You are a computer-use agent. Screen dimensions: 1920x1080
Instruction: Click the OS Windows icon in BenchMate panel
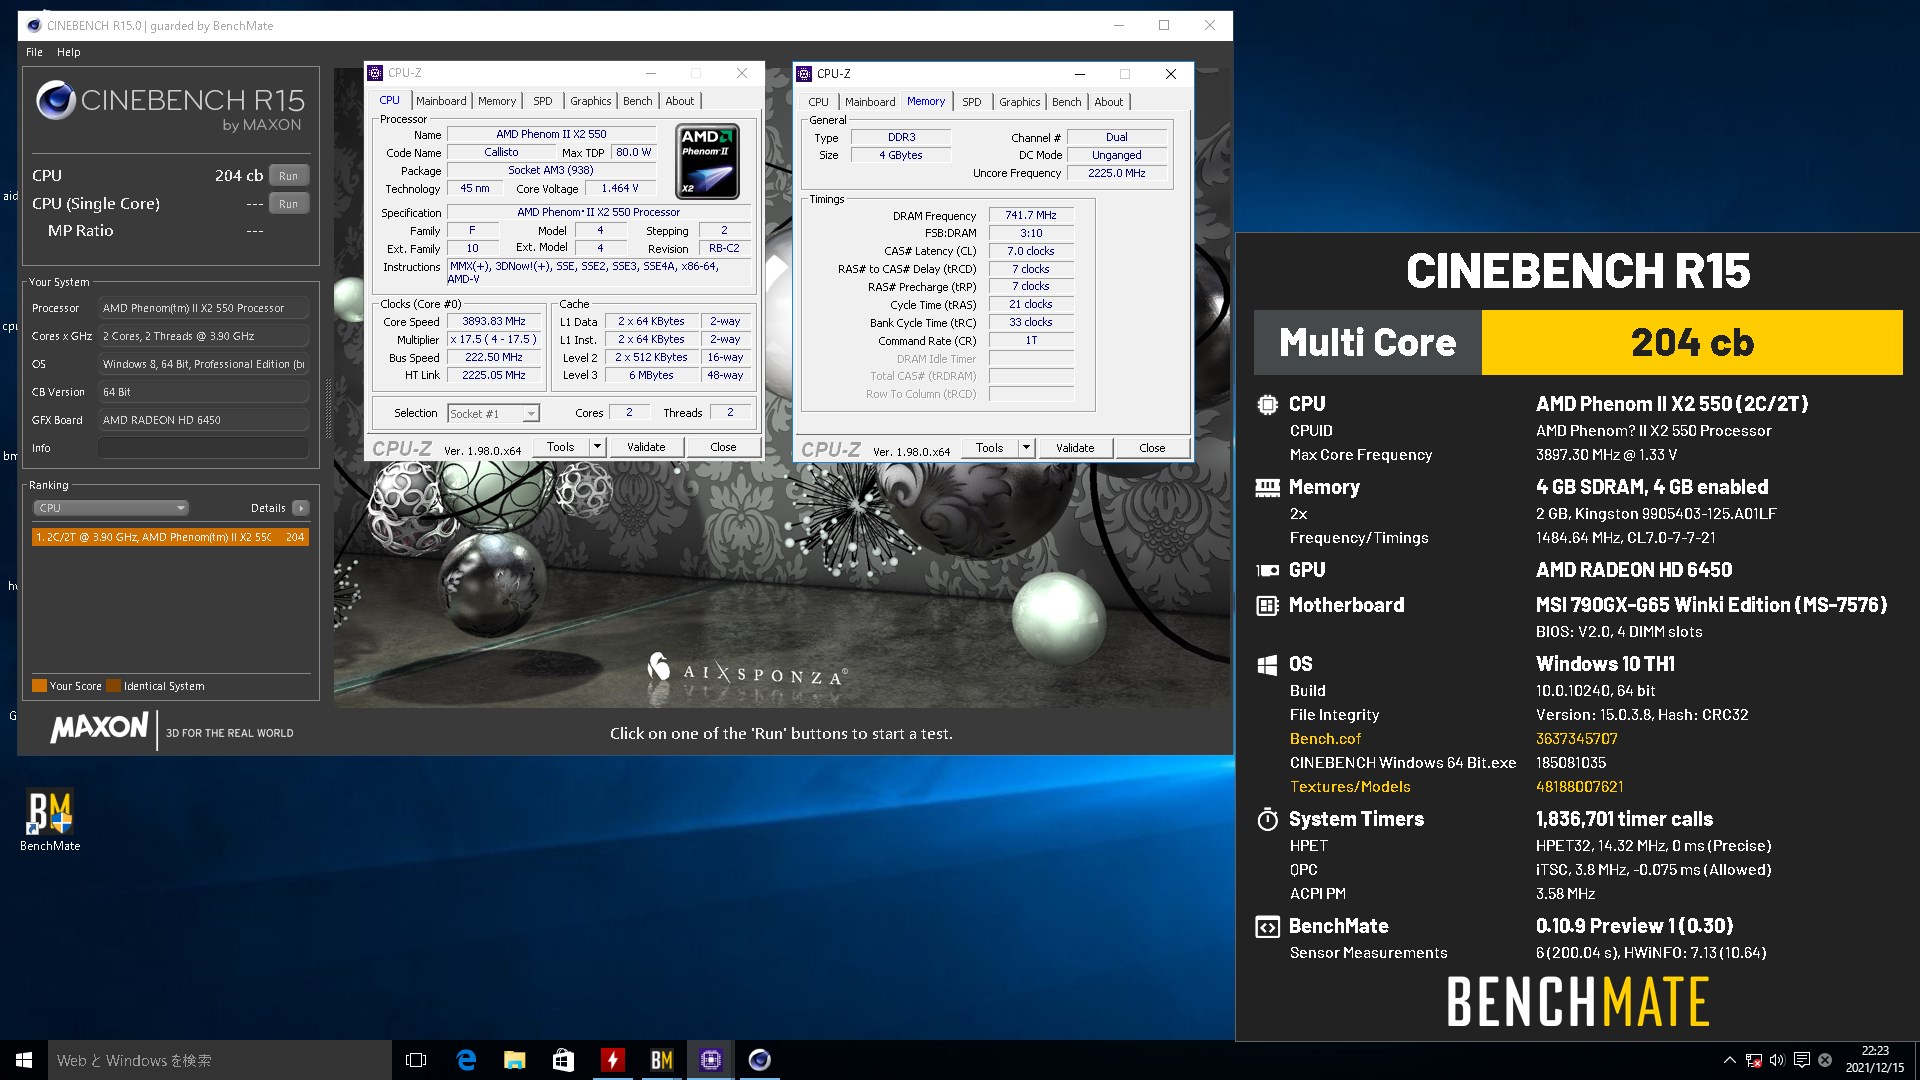(x=1267, y=664)
